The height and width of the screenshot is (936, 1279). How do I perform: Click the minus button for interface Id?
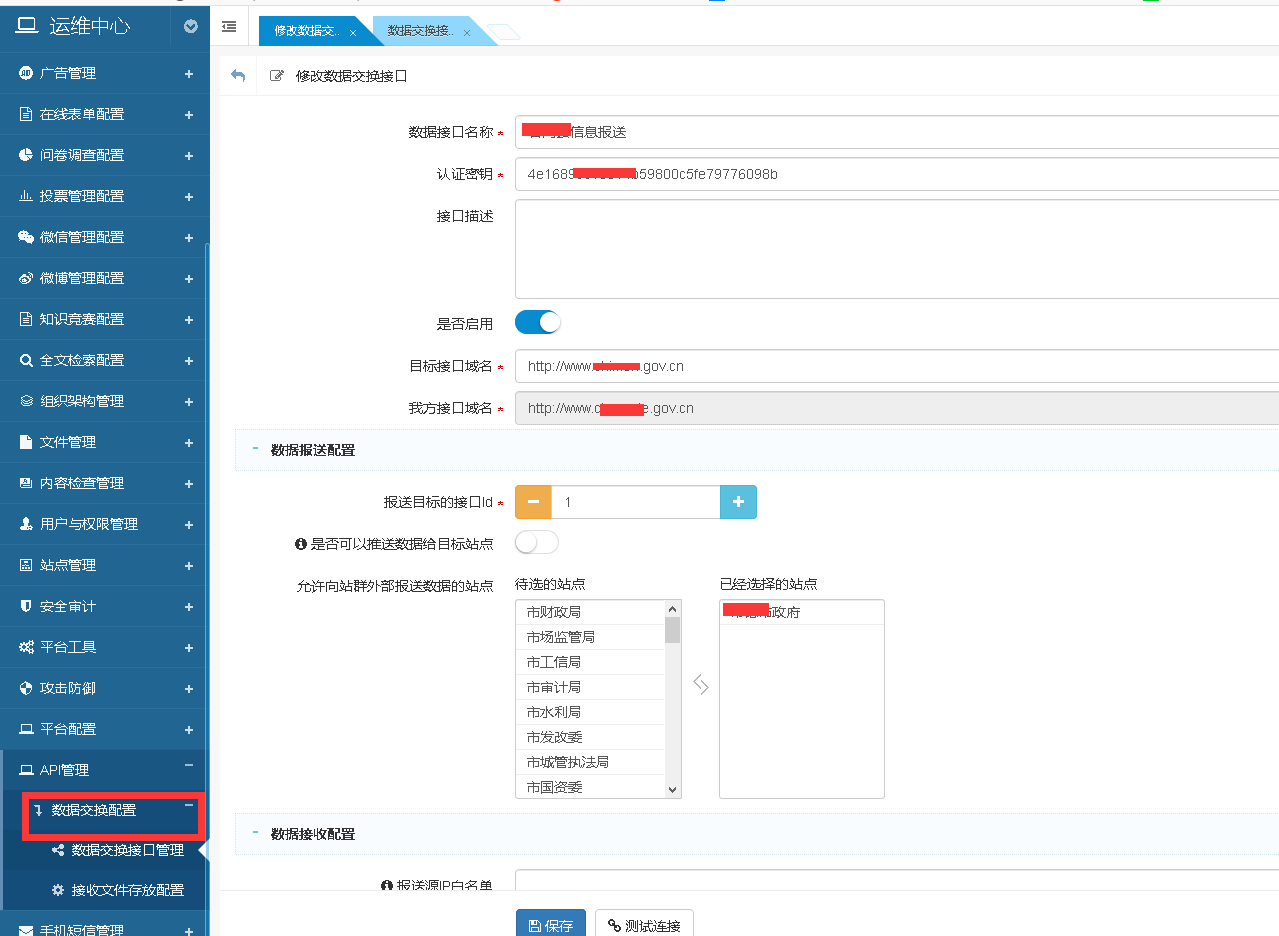(533, 502)
